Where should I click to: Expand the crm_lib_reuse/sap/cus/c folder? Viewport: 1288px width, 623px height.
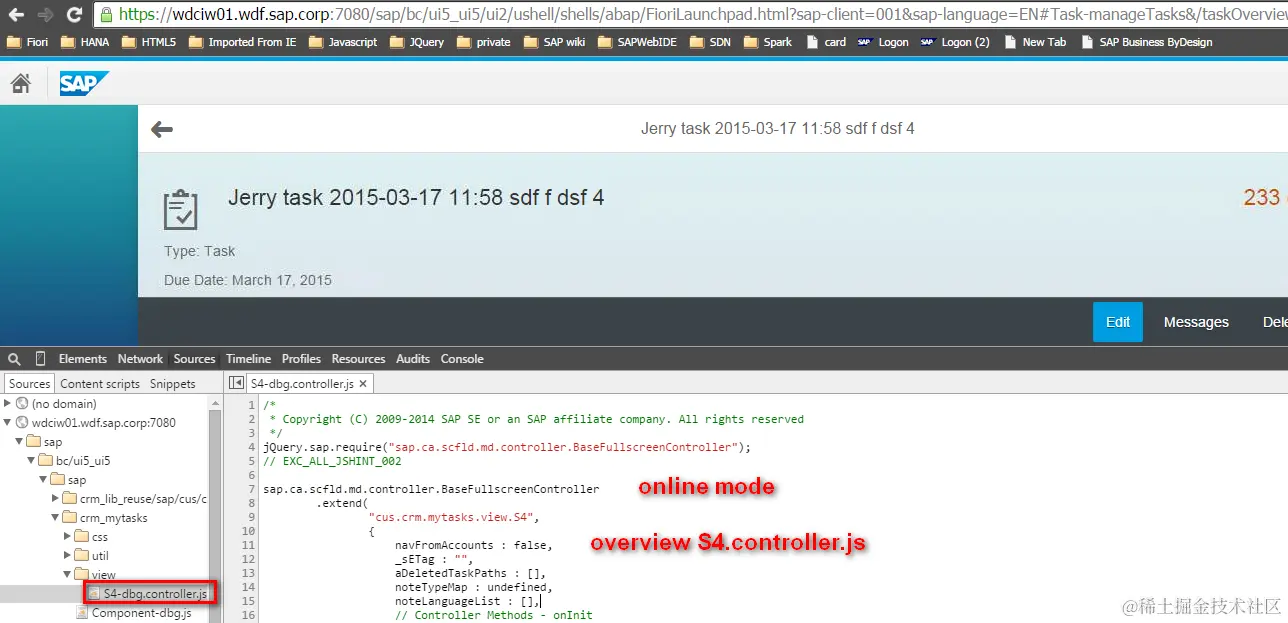(56, 498)
